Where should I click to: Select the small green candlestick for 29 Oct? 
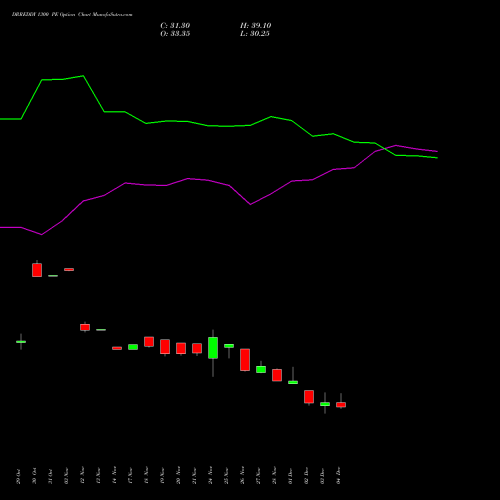[21, 342]
